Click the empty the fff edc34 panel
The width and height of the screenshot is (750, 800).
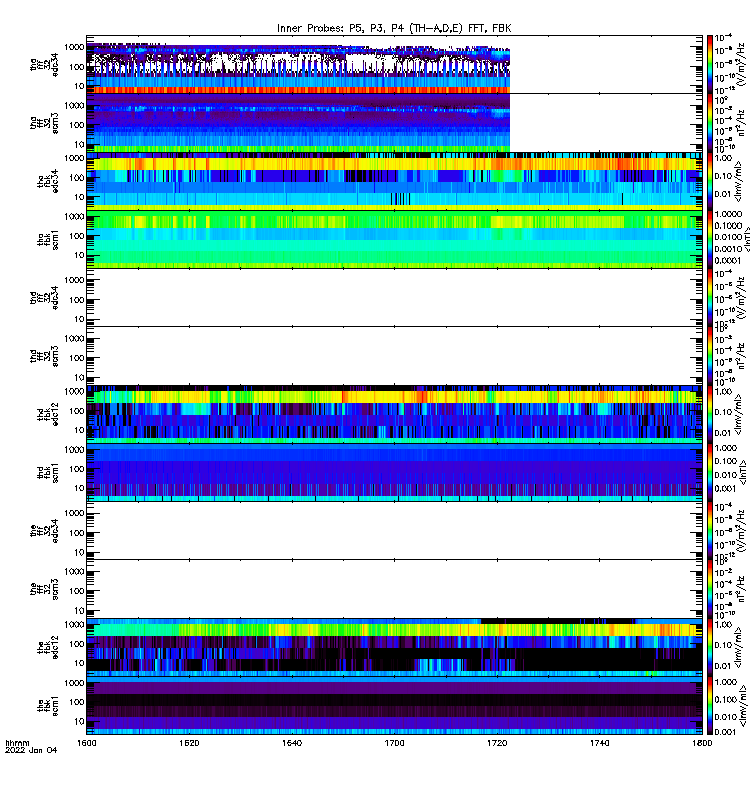394,531
